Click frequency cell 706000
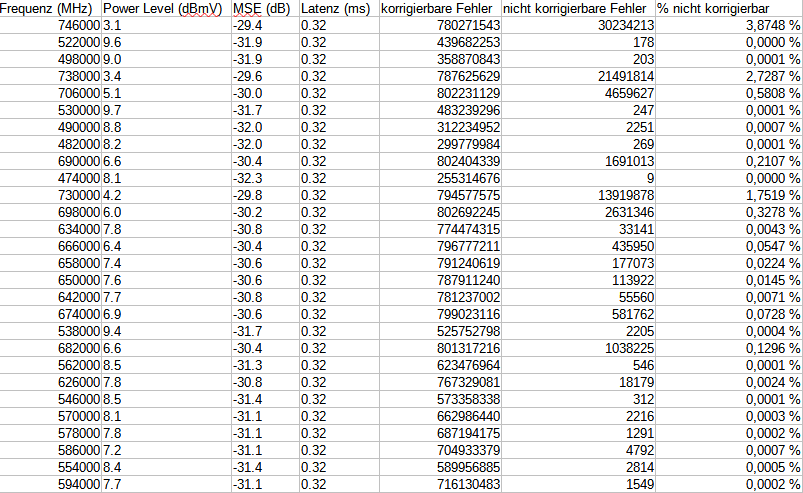Screen dimensions: 803x493 tap(51, 94)
